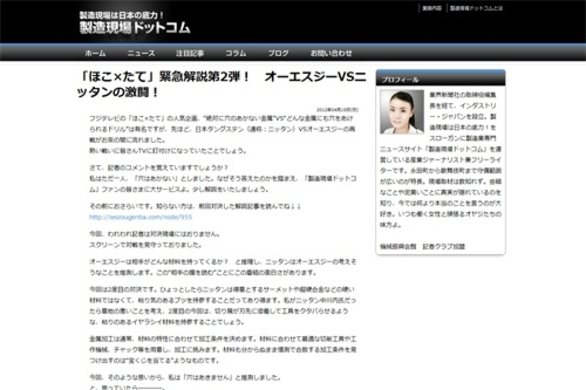Click the tagline 製造現場は日本の底力！

(122, 15)
